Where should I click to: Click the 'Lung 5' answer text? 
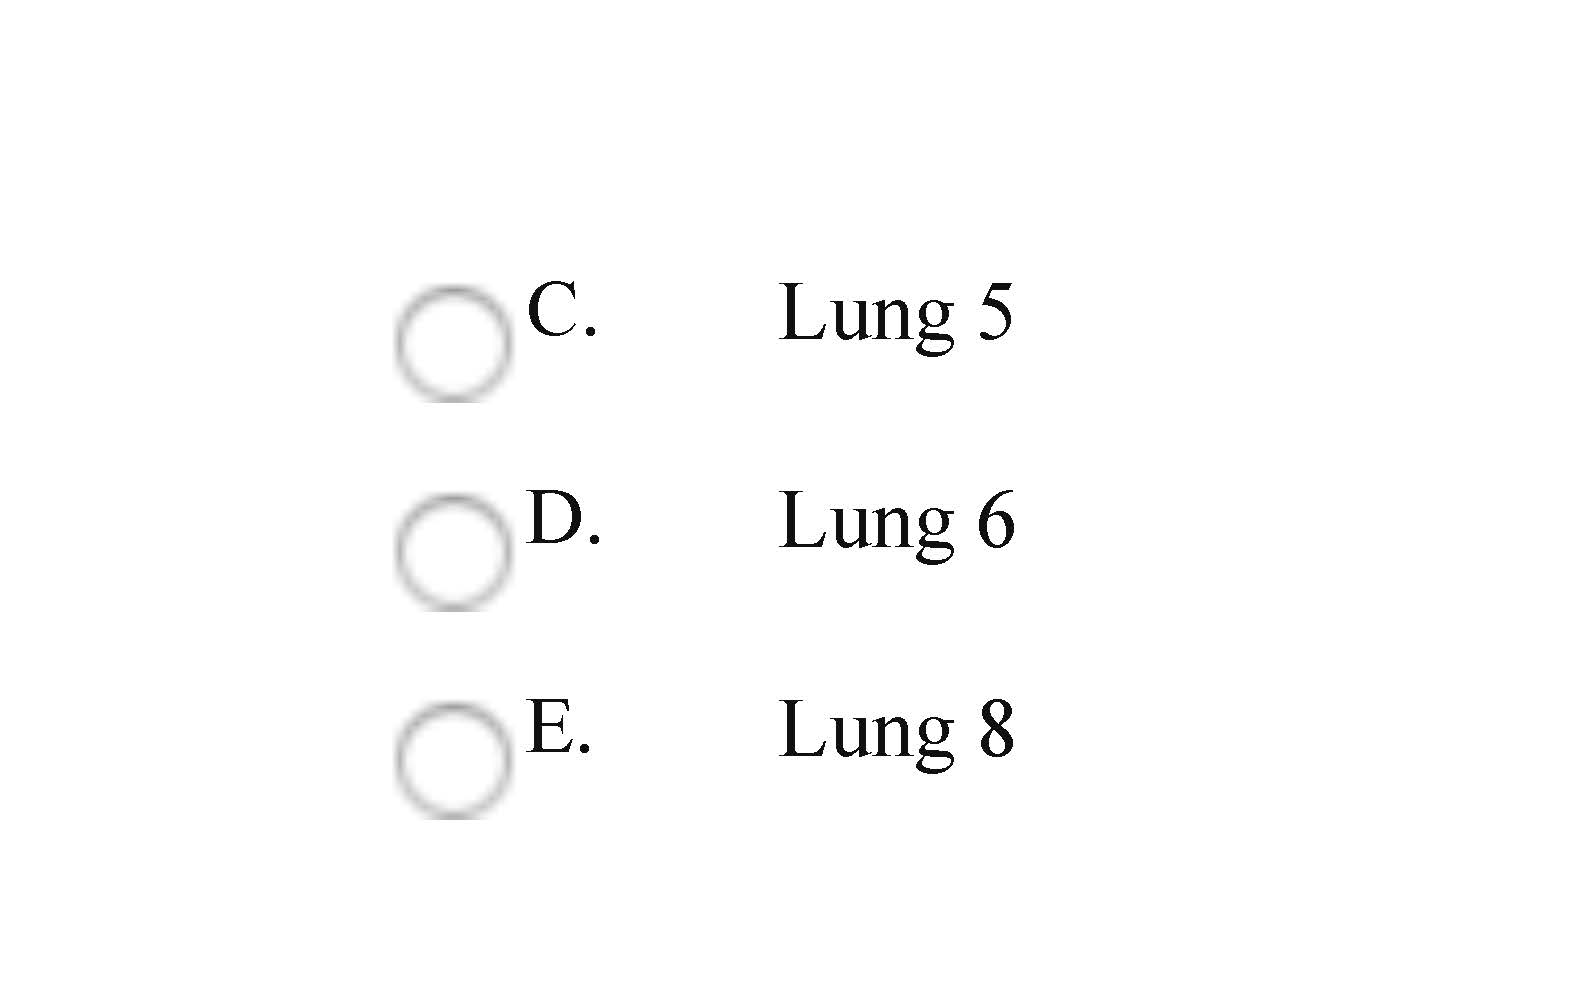pos(895,313)
